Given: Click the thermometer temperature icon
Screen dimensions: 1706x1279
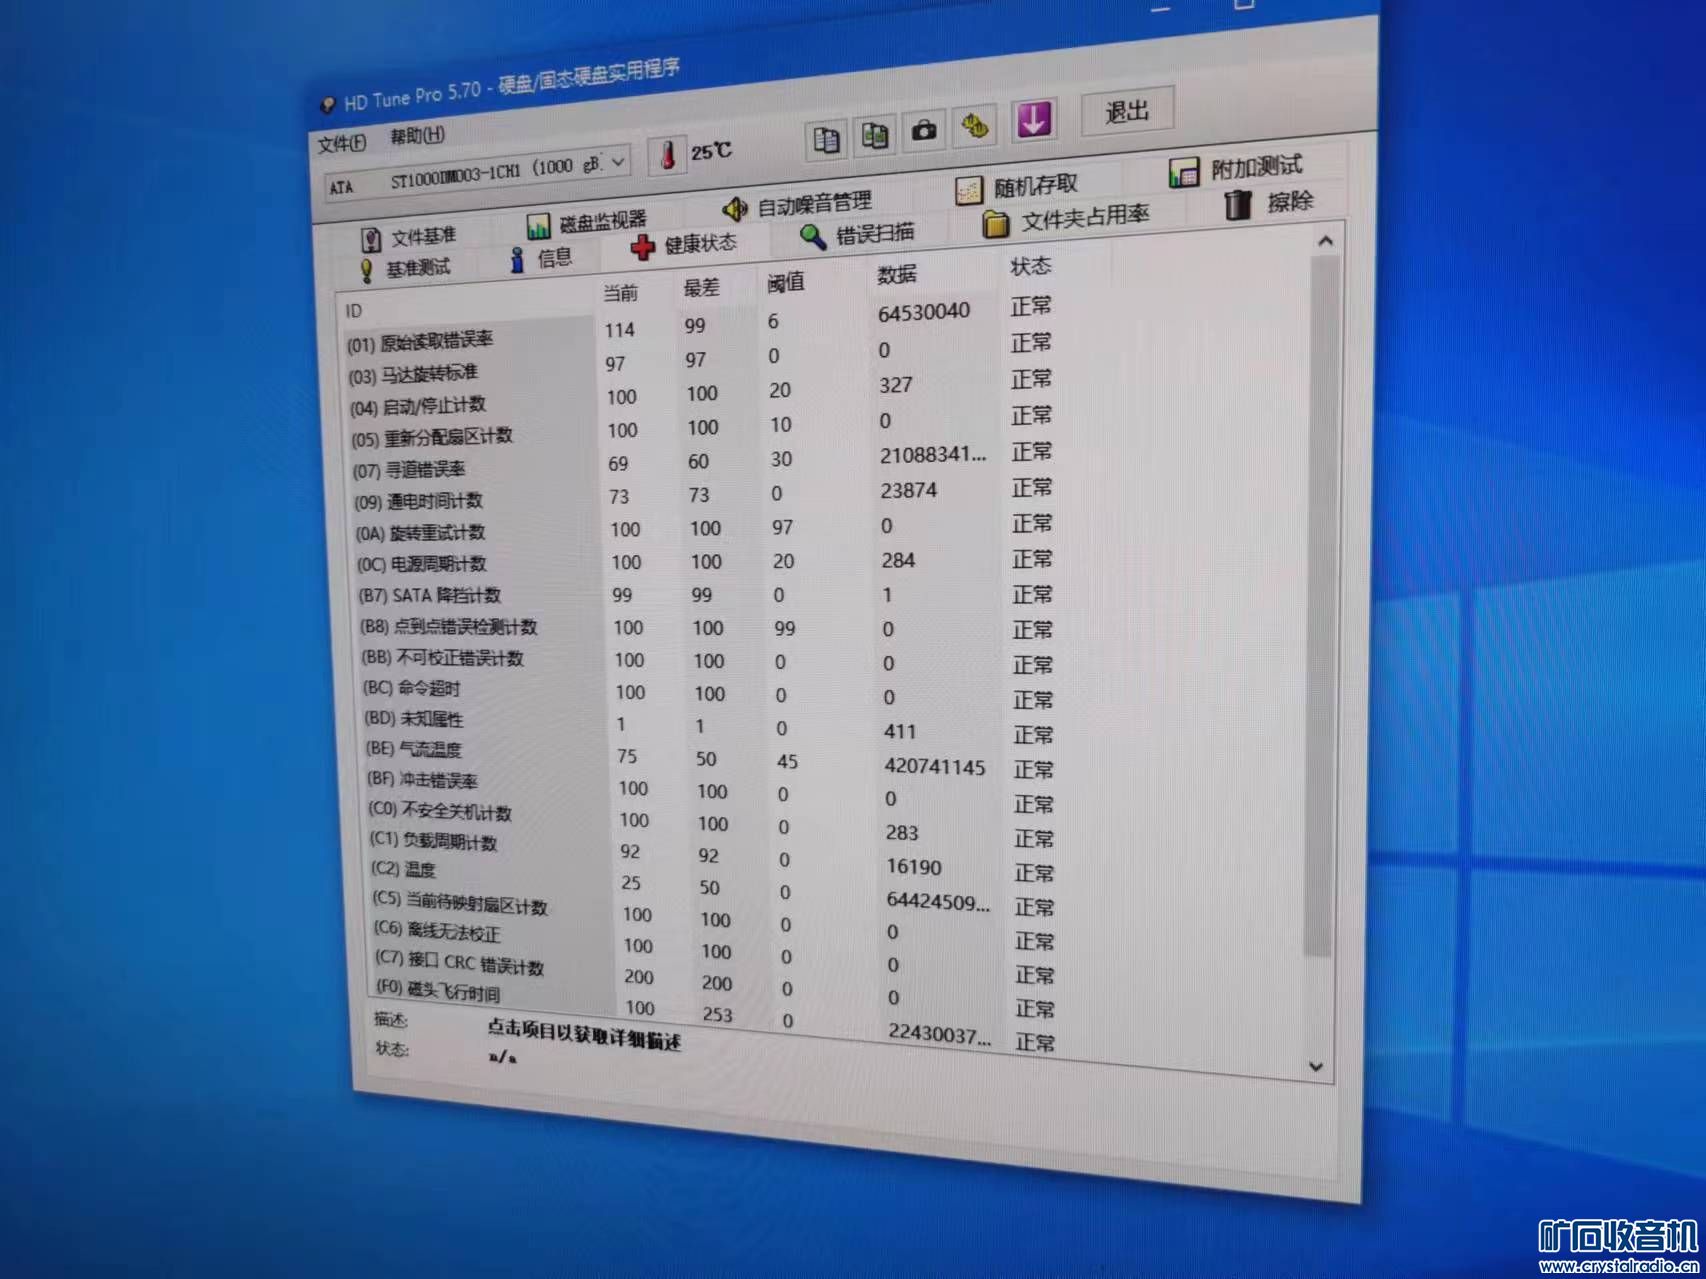Looking at the screenshot, I should coord(667,156).
